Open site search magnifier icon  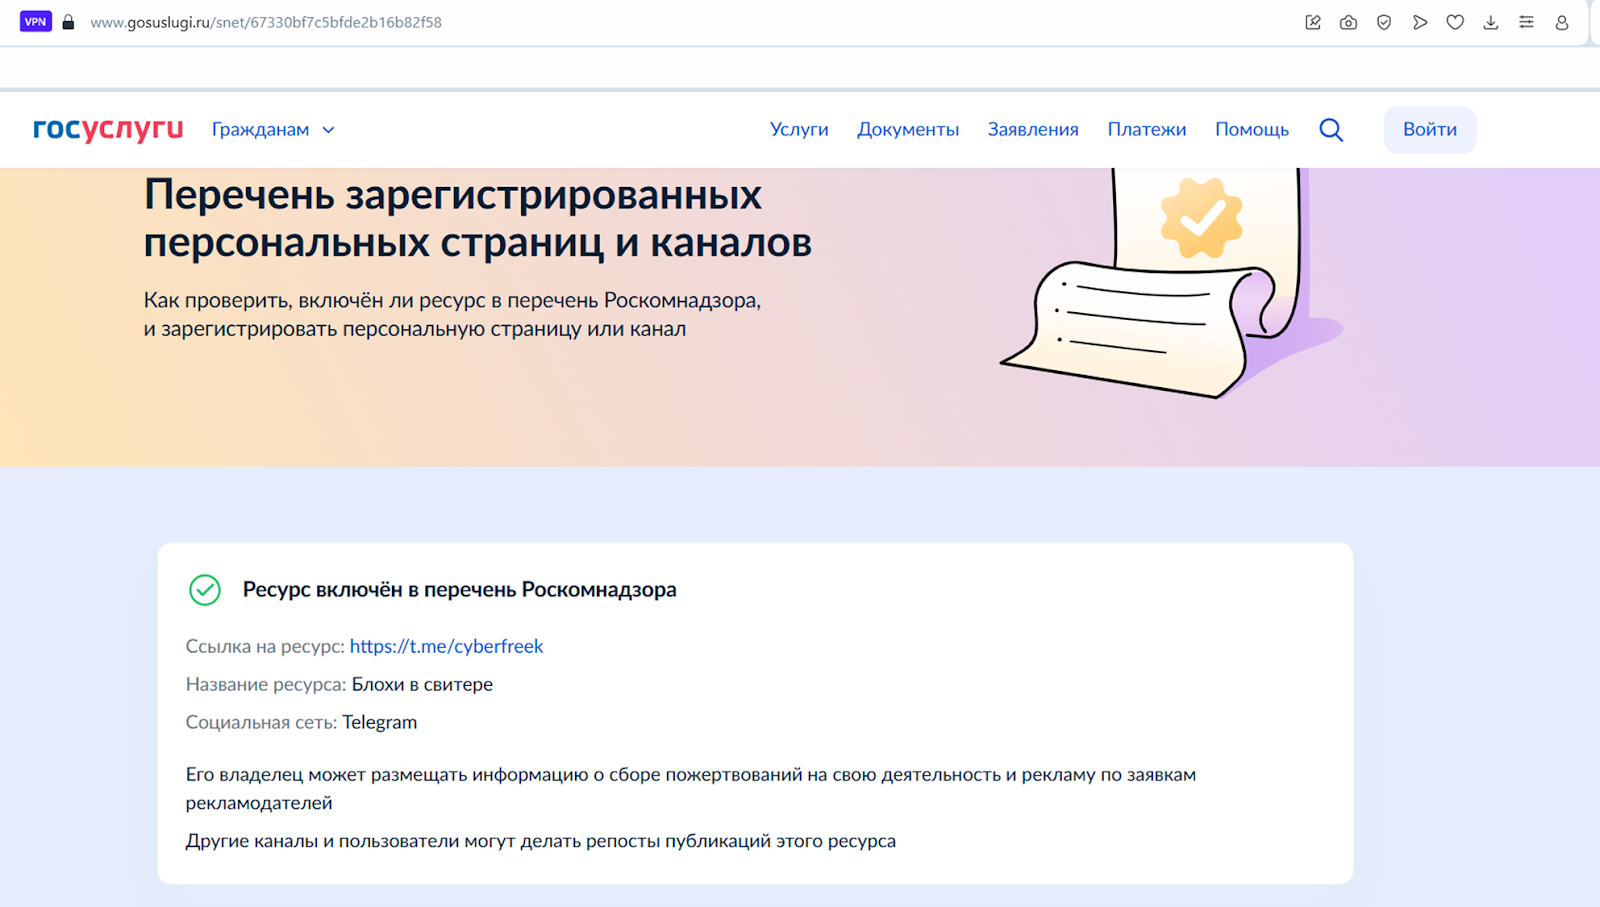(x=1331, y=130)
